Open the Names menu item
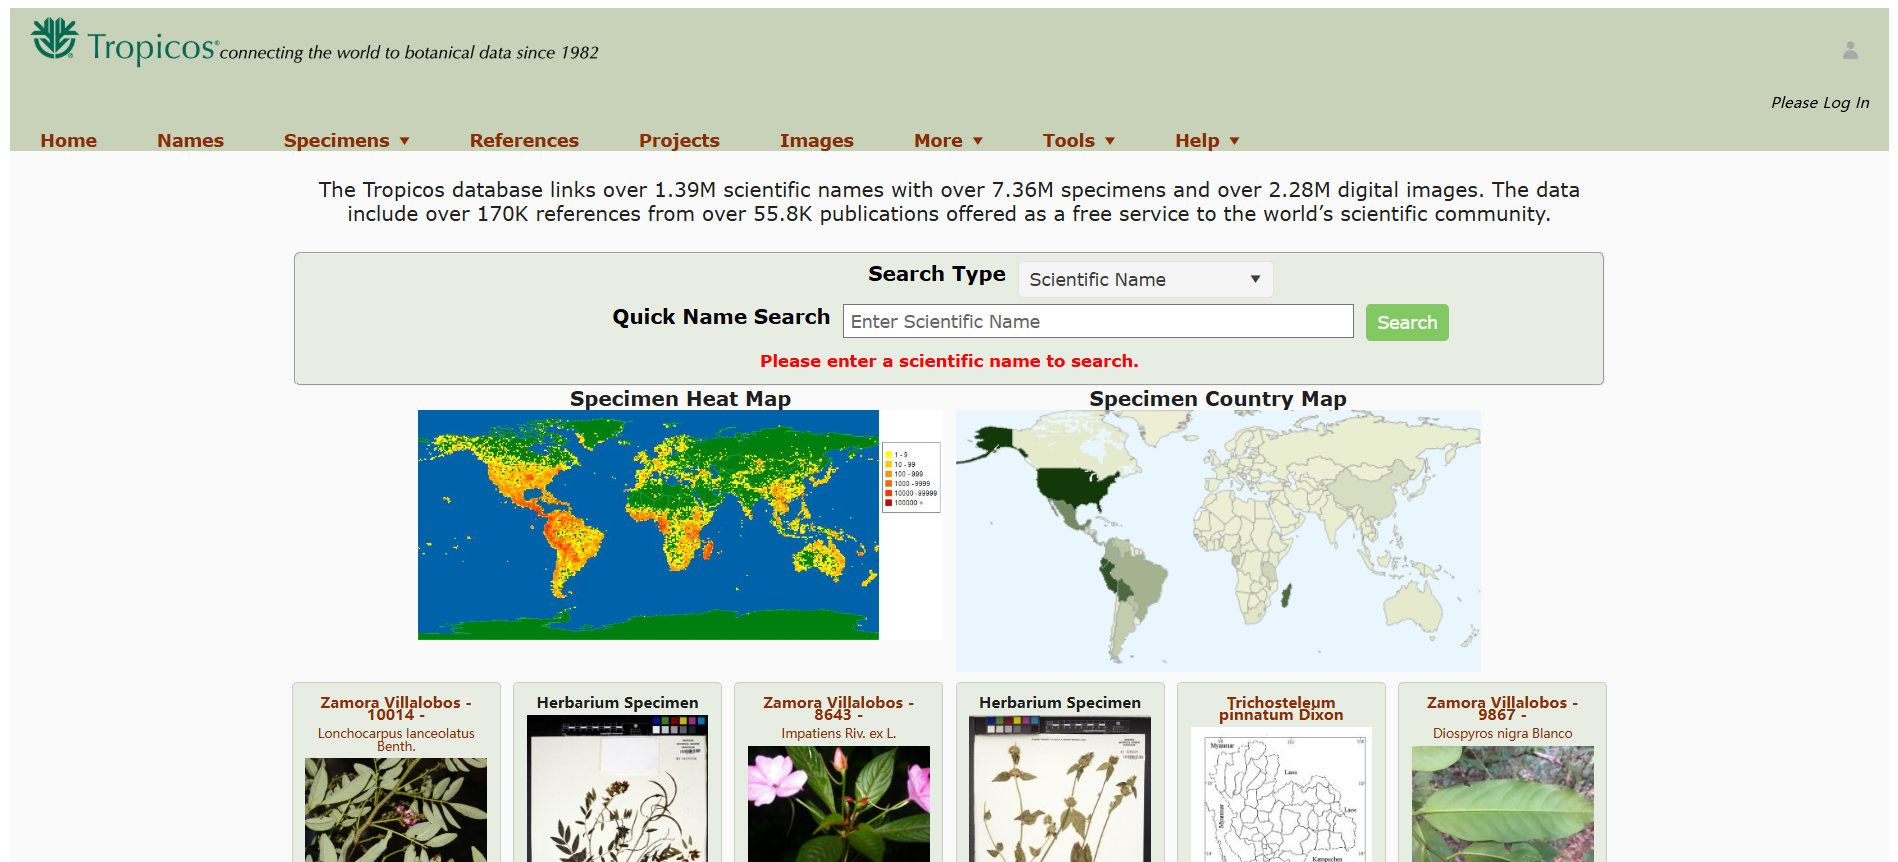 coord(190,141)
